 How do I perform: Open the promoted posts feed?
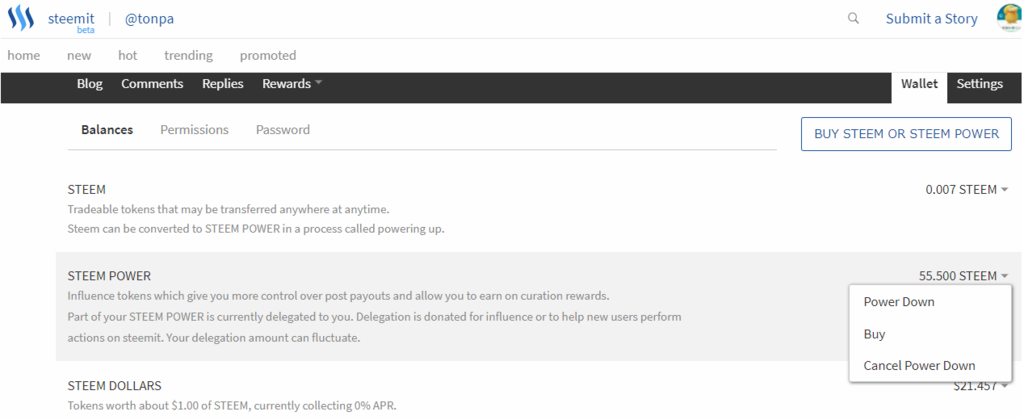click(268, 56)
